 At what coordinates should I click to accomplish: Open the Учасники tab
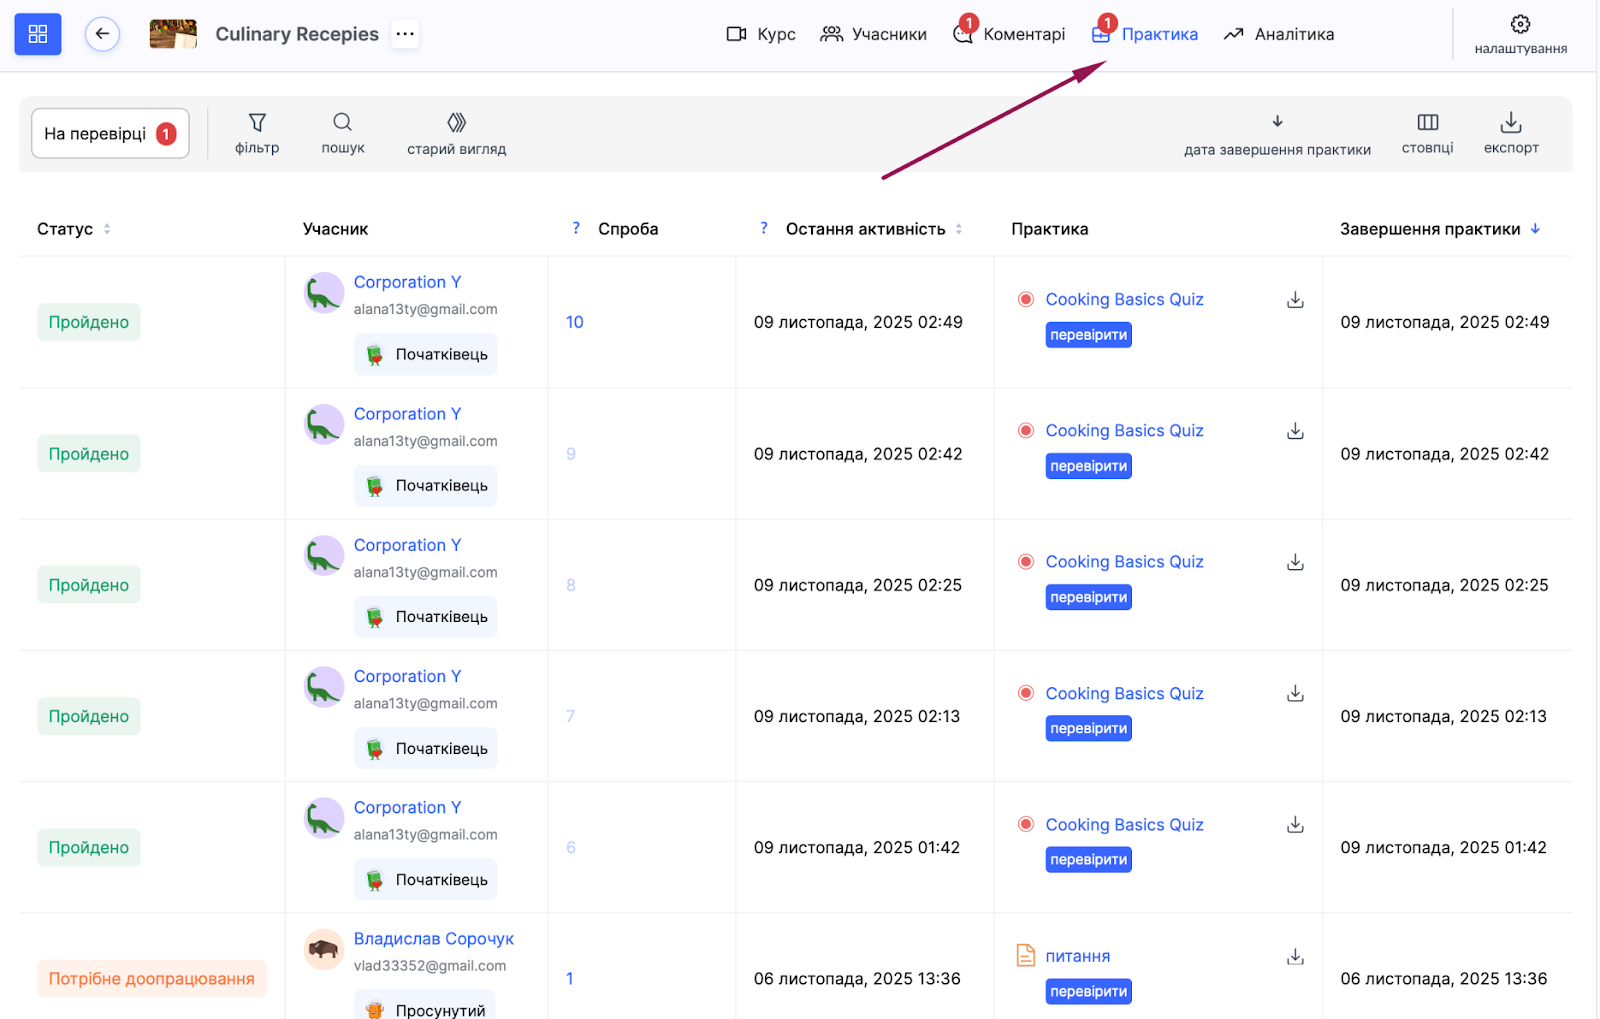coord(874,34)
